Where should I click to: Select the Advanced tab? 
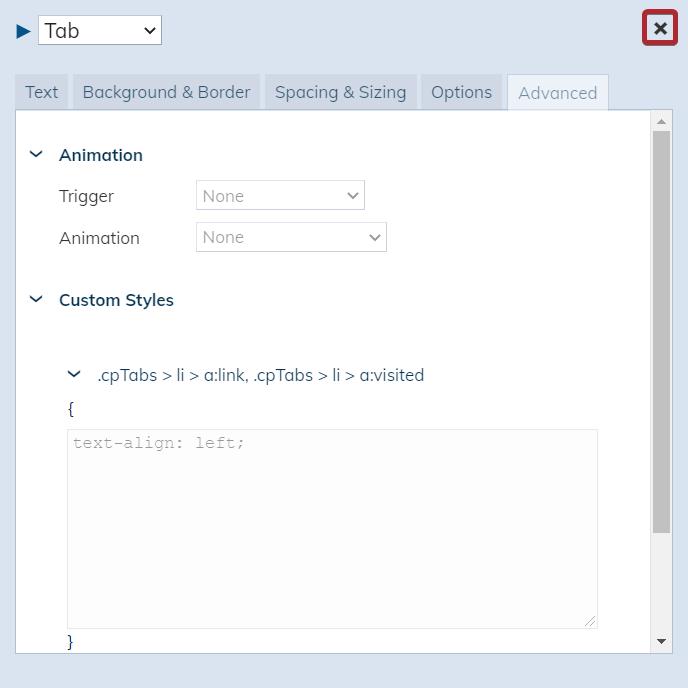[x=557, y=93]
